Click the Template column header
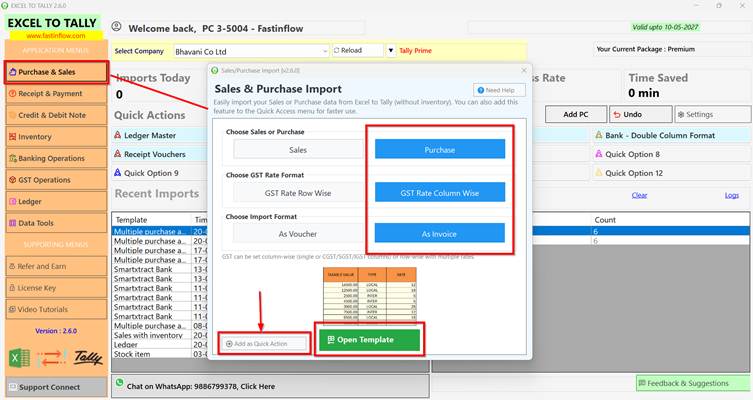Screen dimensions: 753x400 tap(152, 219)
